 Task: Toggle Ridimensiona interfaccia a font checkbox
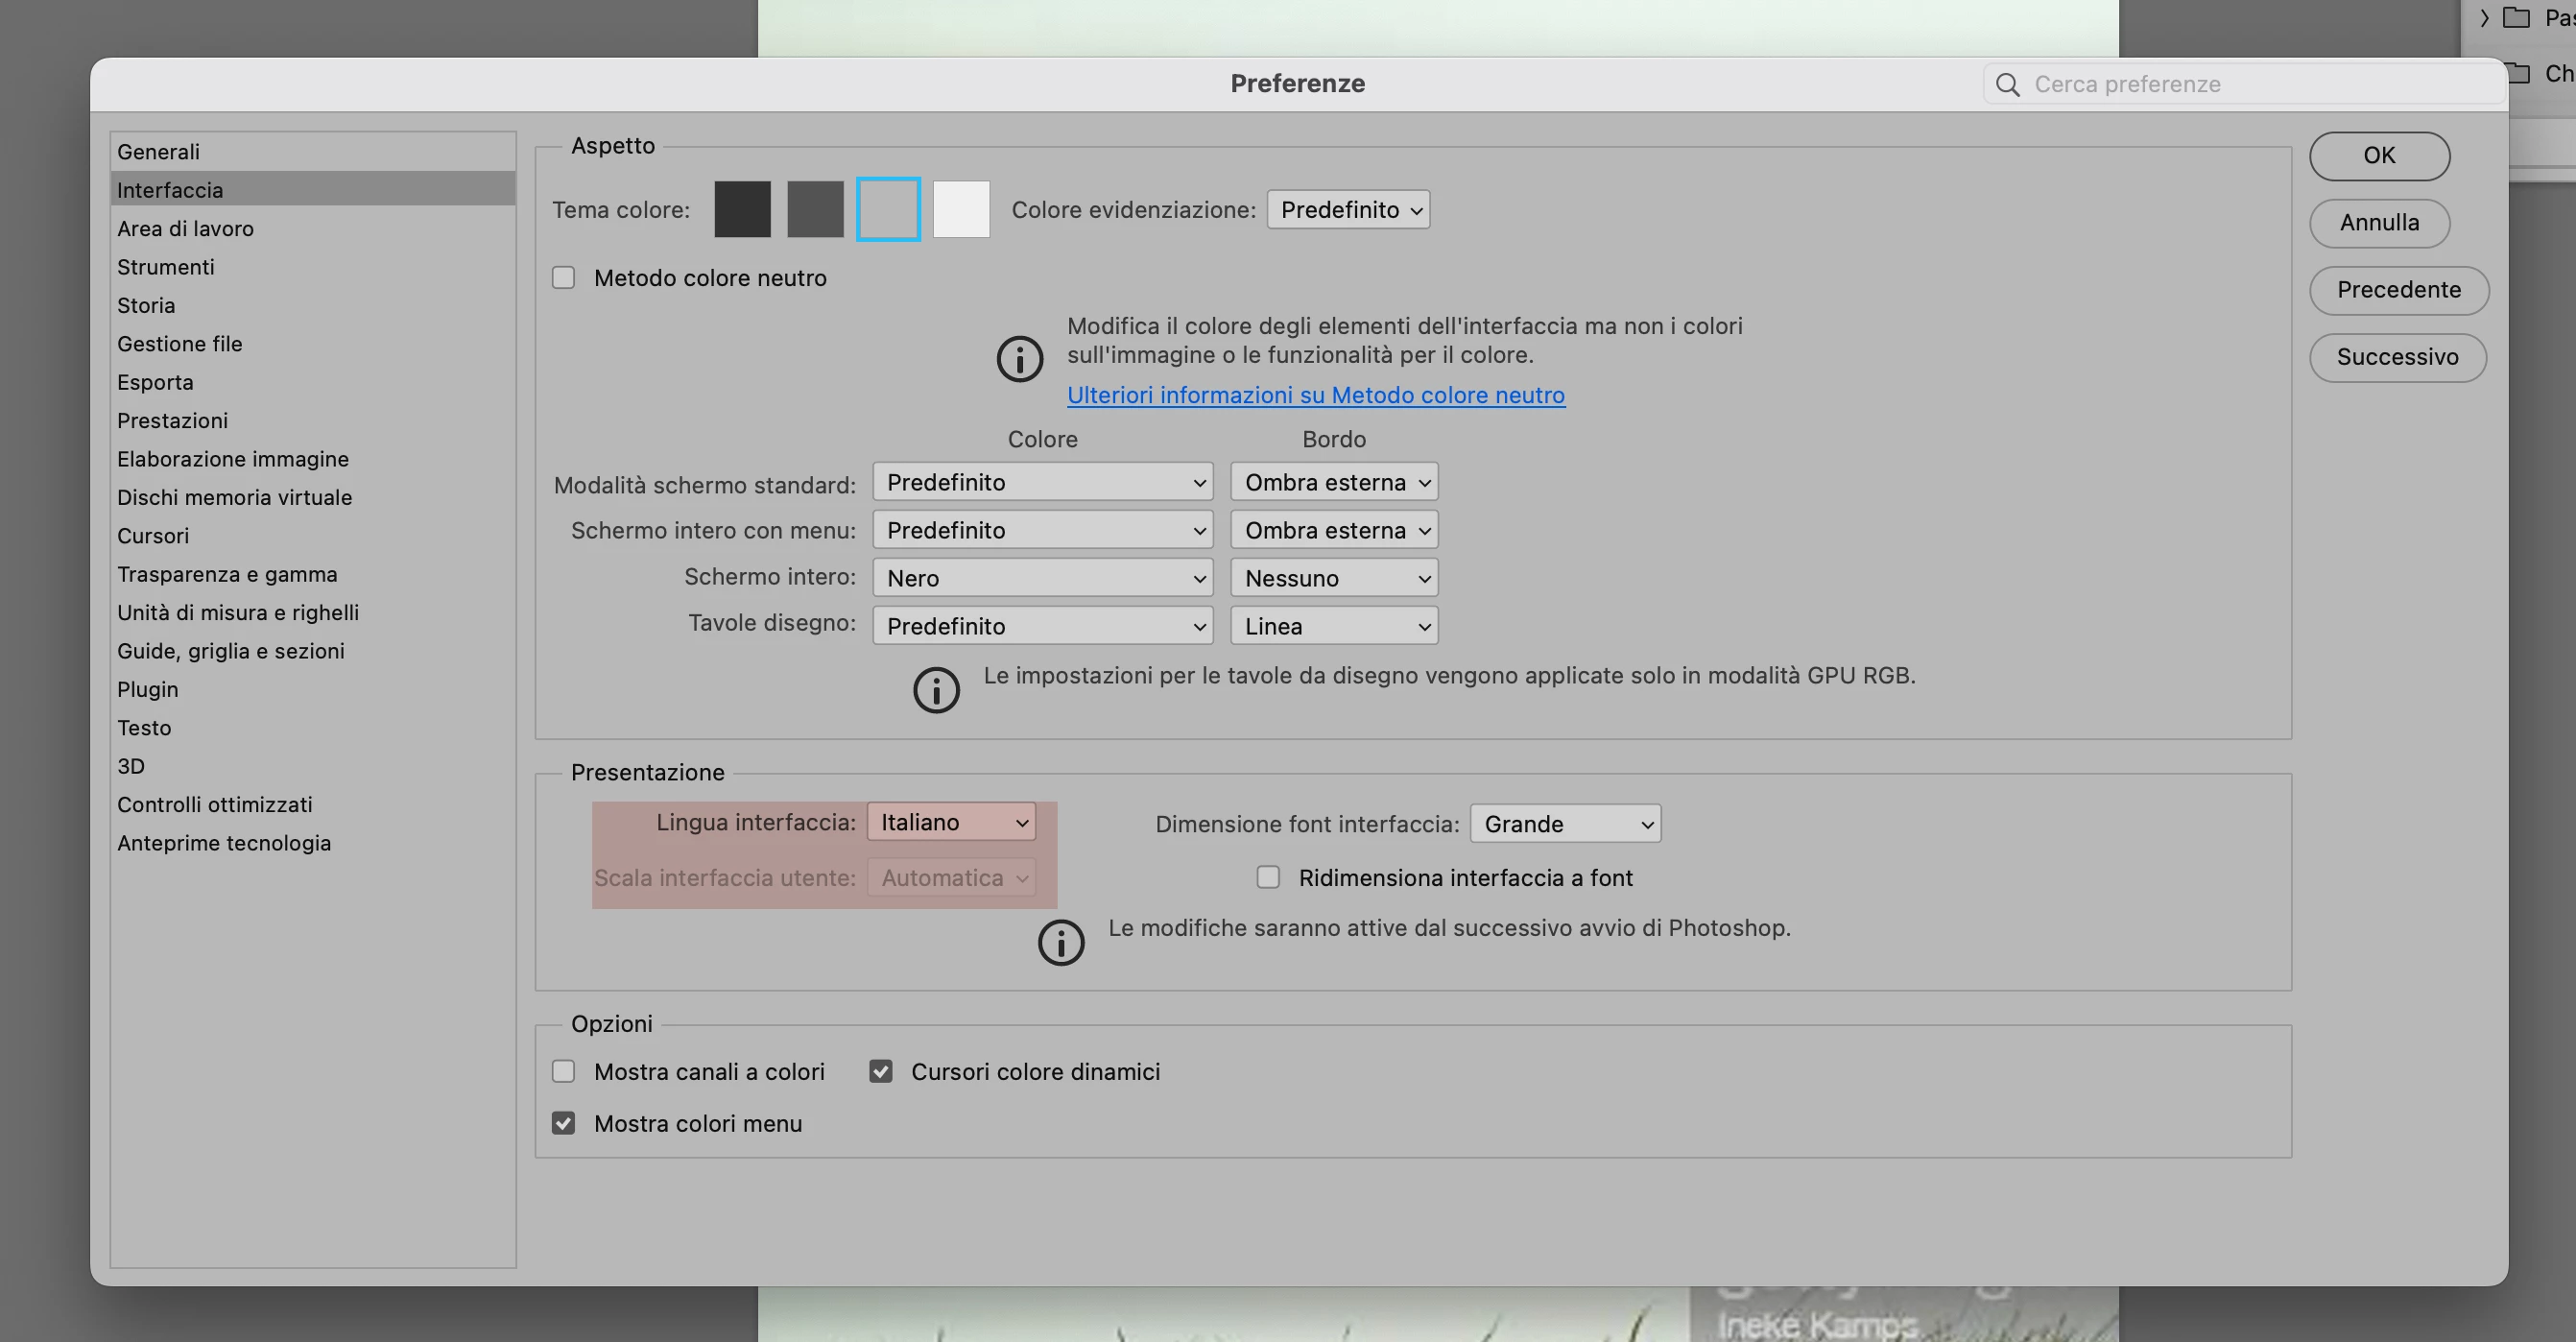pyautogui.click(x=1268, y=877)
